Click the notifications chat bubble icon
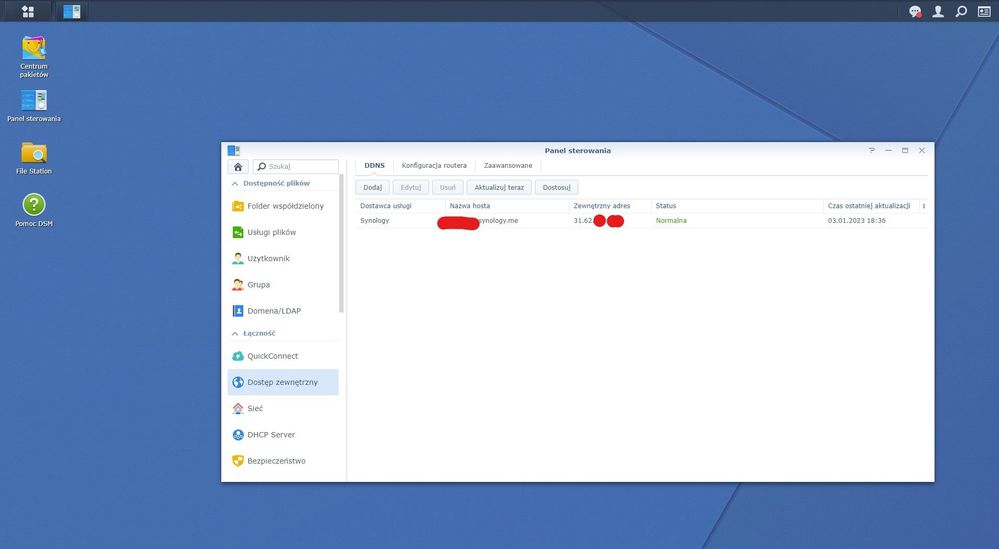 point(914,12)
